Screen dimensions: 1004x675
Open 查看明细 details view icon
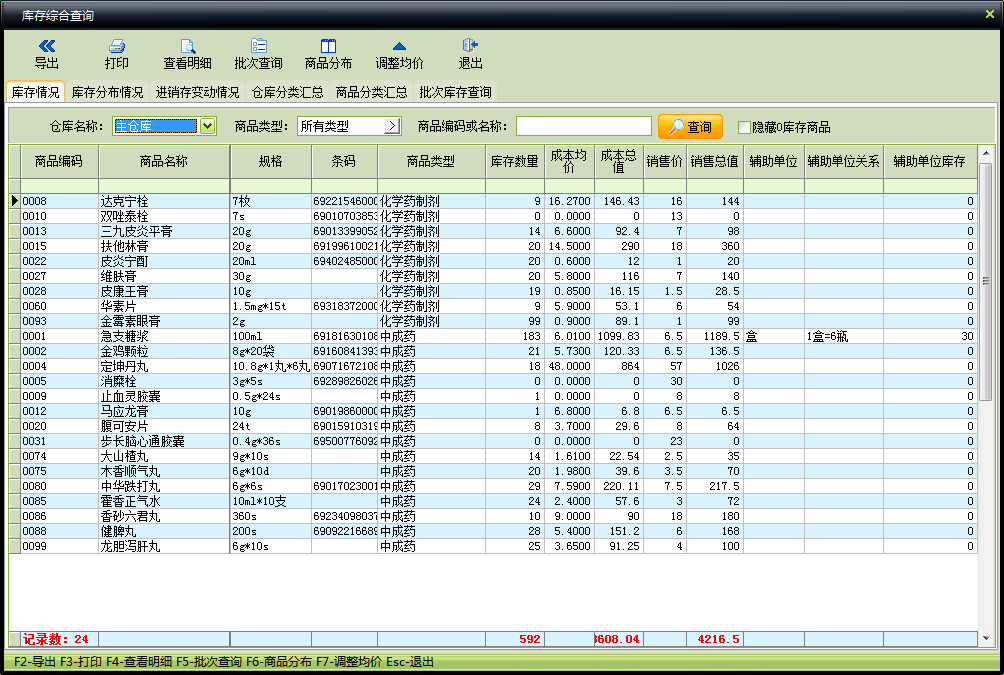187,46
